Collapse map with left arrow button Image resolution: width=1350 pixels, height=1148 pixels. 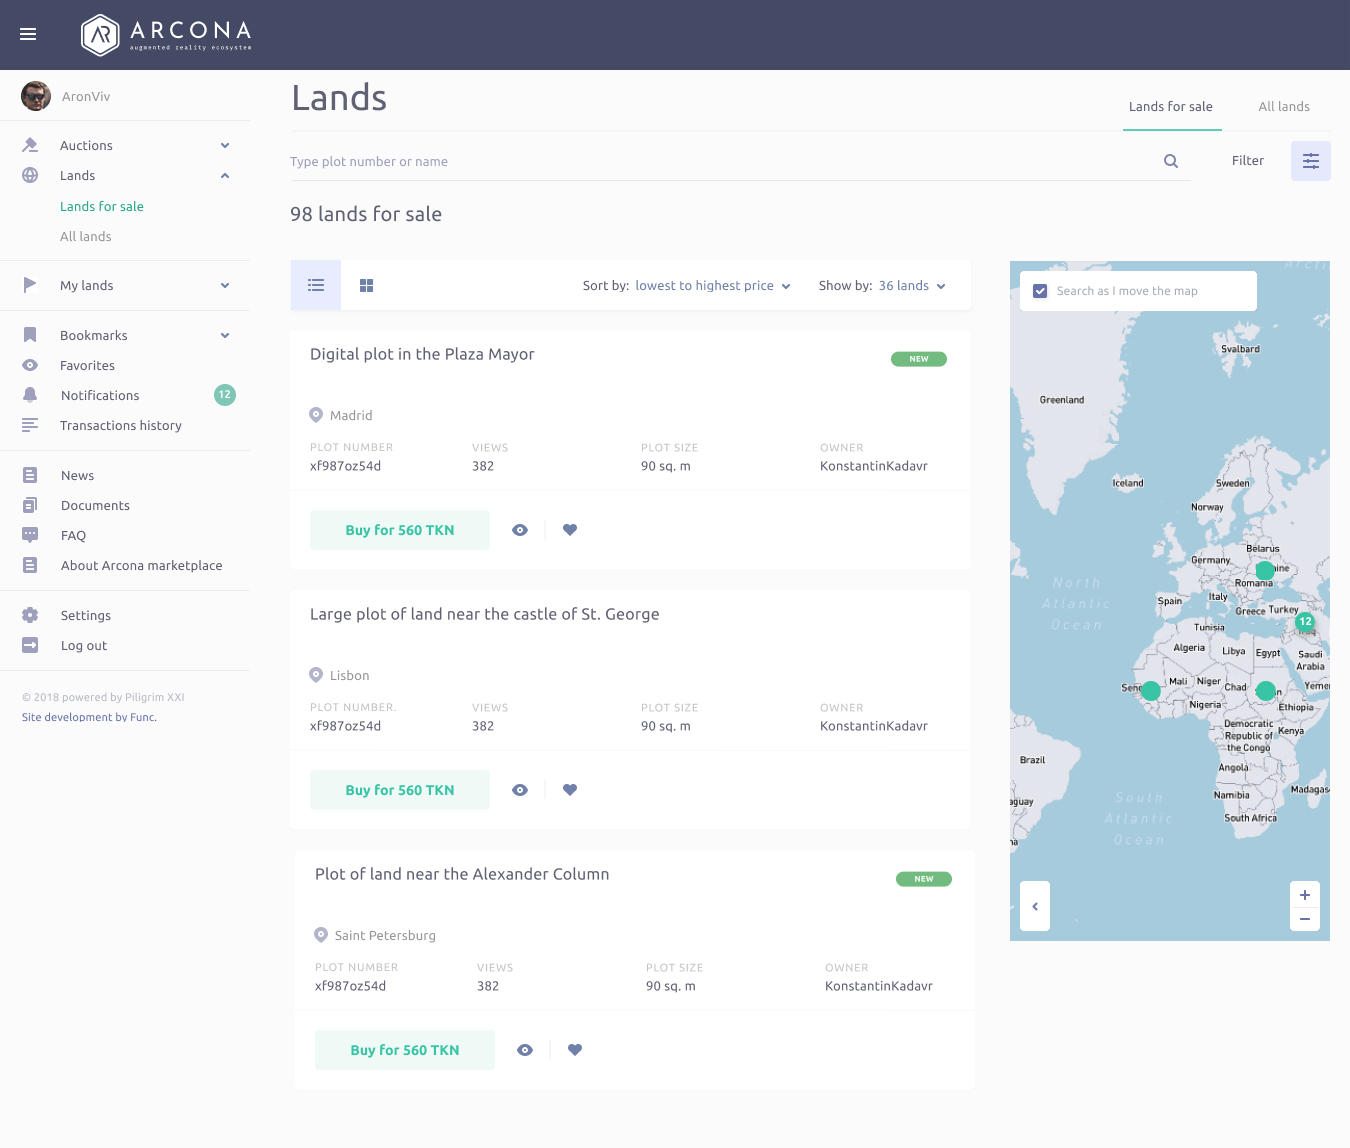(1035, 906)
